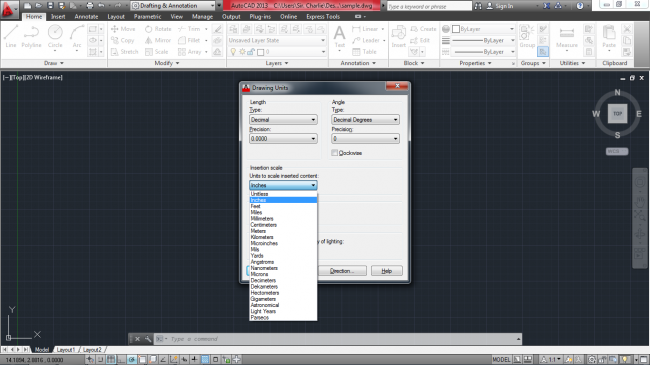This screenshot has width=650, height=365.
Task: Open the Length Type Decimal dropdown
Action: (283, 120)
